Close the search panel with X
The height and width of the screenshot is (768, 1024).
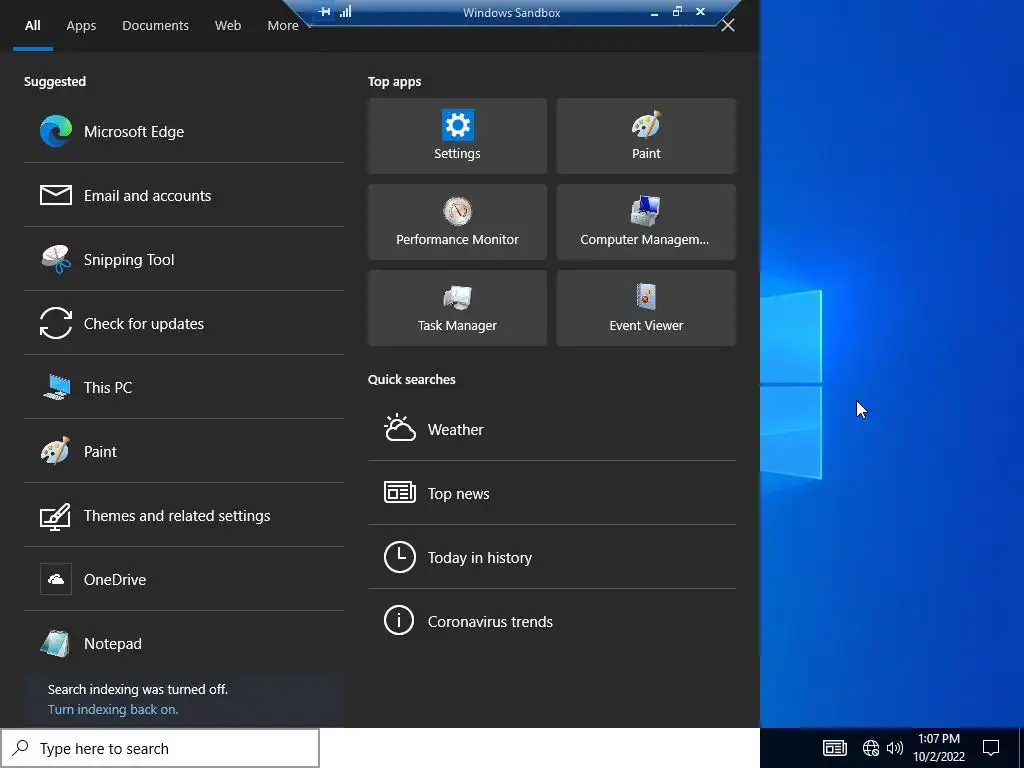(728, 25)
